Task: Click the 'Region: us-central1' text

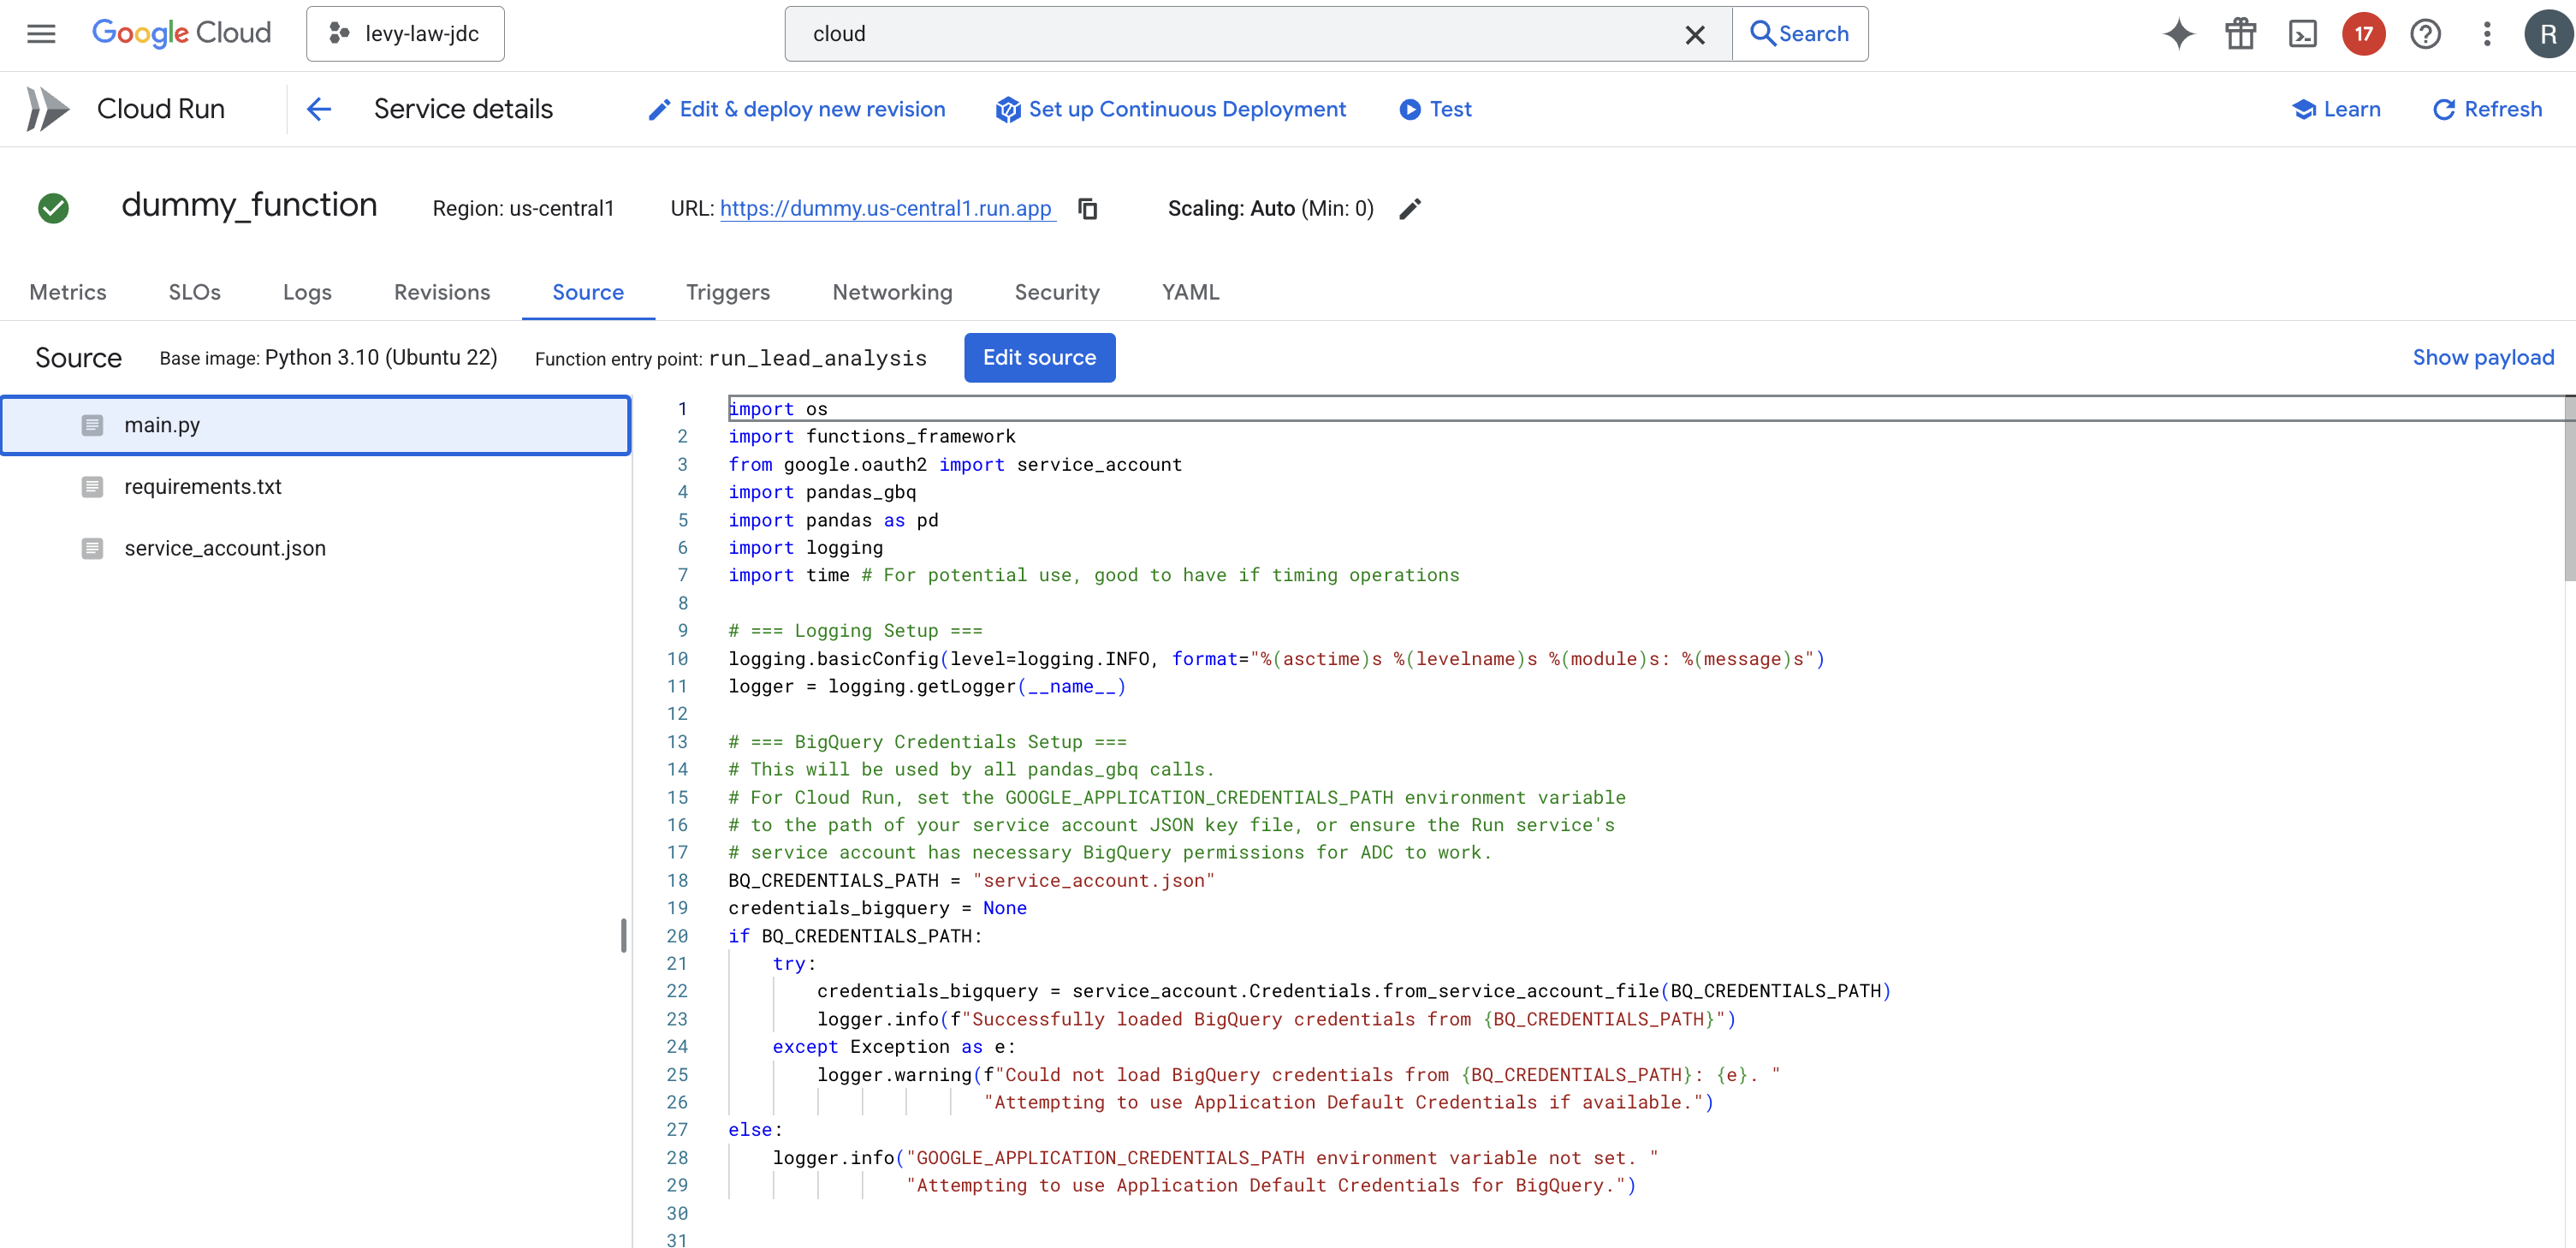Action: pyautogui.click(x=523, y=208)
